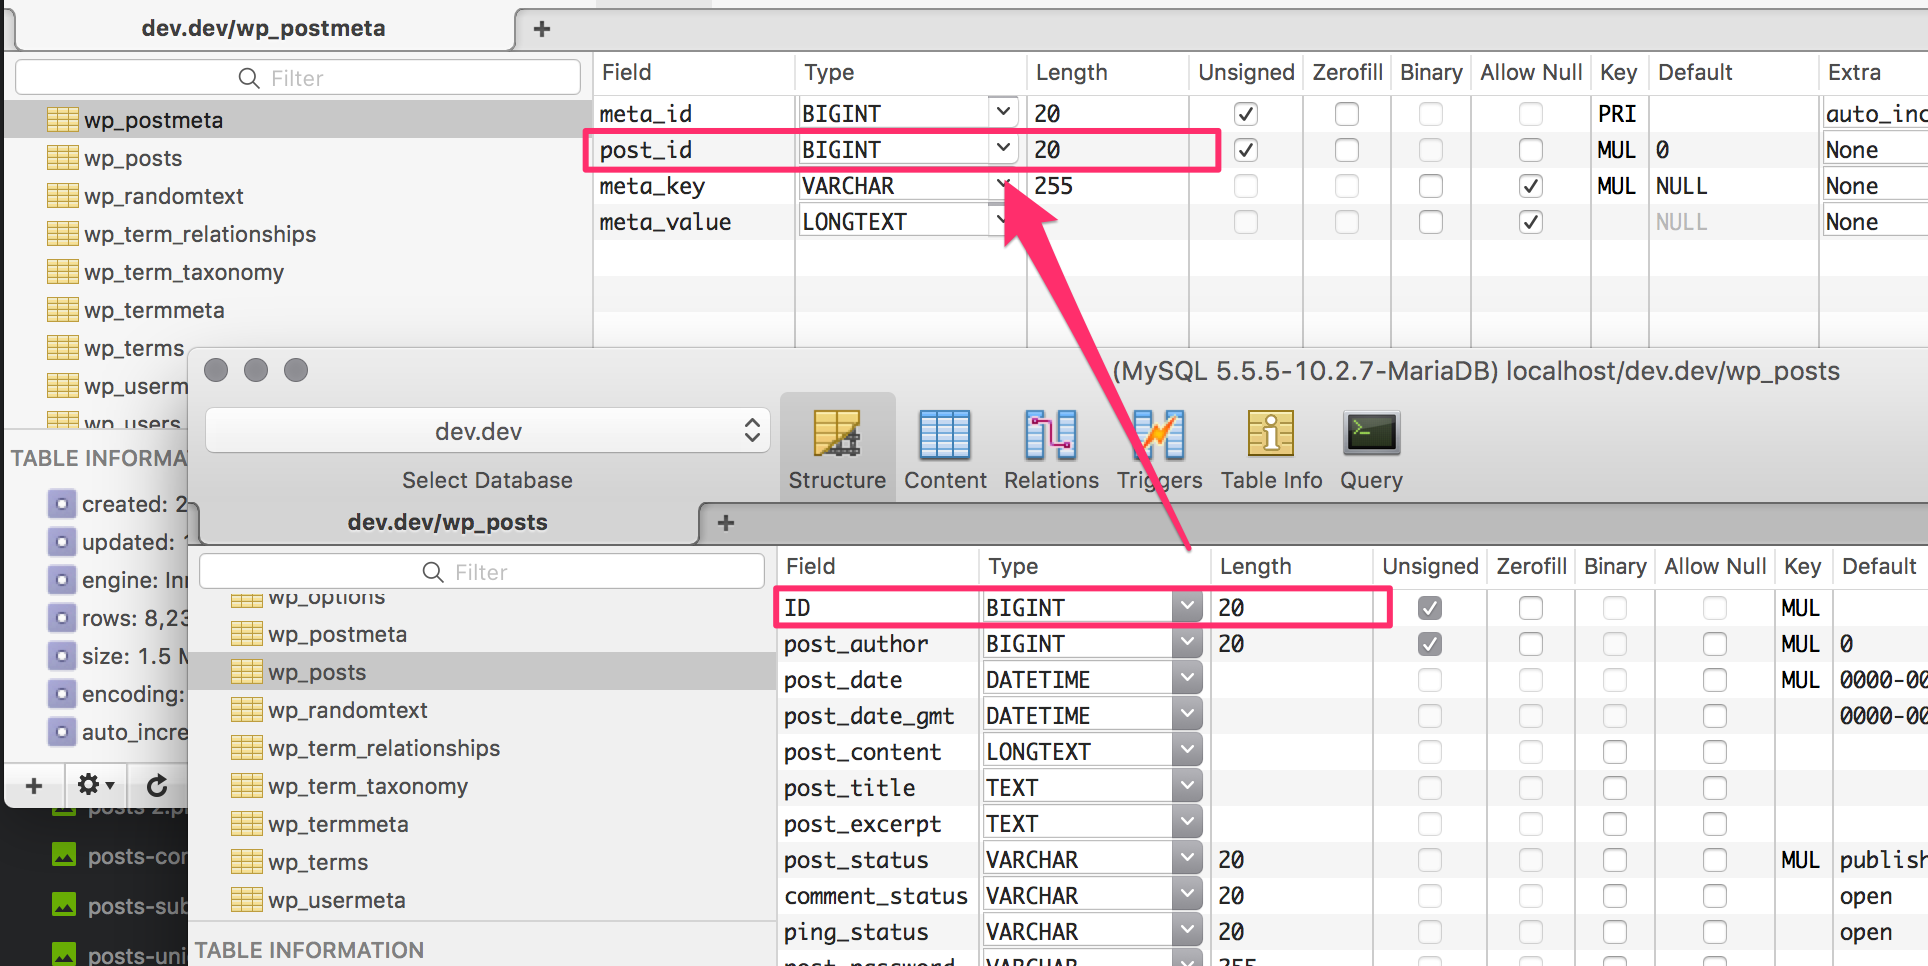Toggle Unsigned for post_author field
The height and width of the screenshot is (966, 1928).
point(1430,644)
